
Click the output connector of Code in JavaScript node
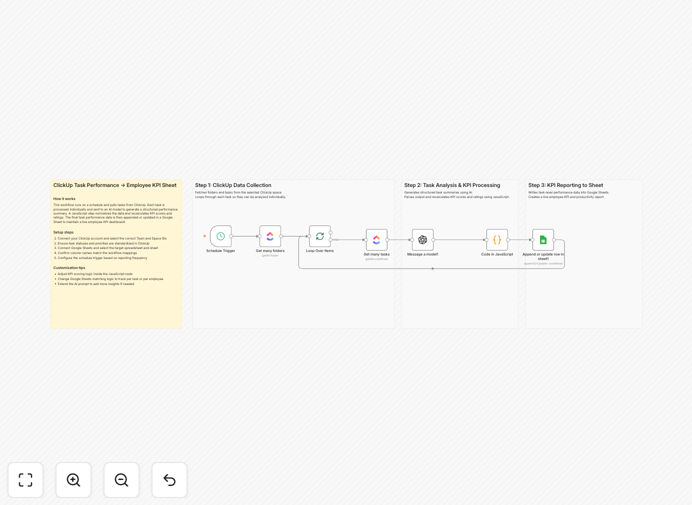(x=508, y=240)
